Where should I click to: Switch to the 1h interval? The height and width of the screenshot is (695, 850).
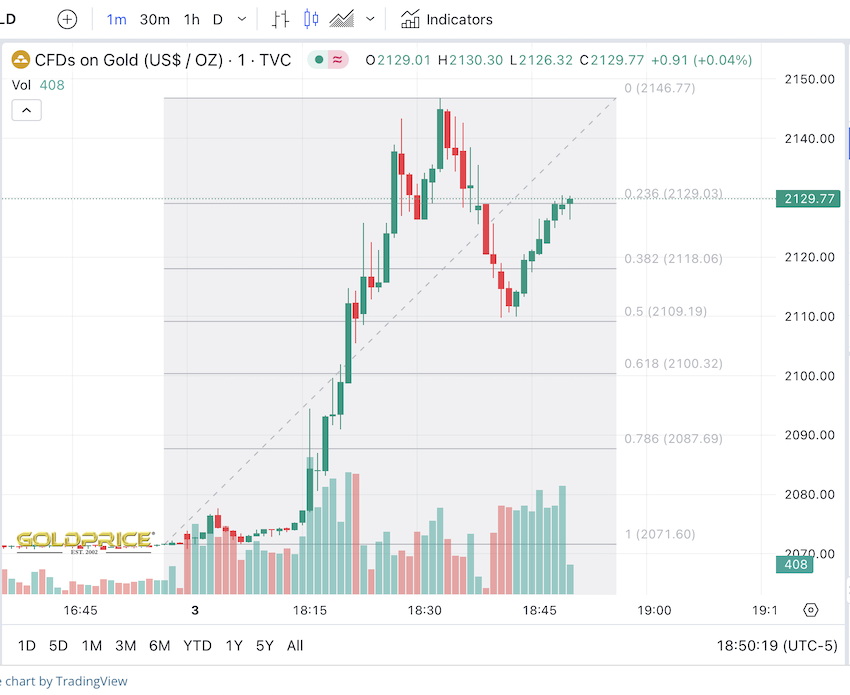[191, 19]
